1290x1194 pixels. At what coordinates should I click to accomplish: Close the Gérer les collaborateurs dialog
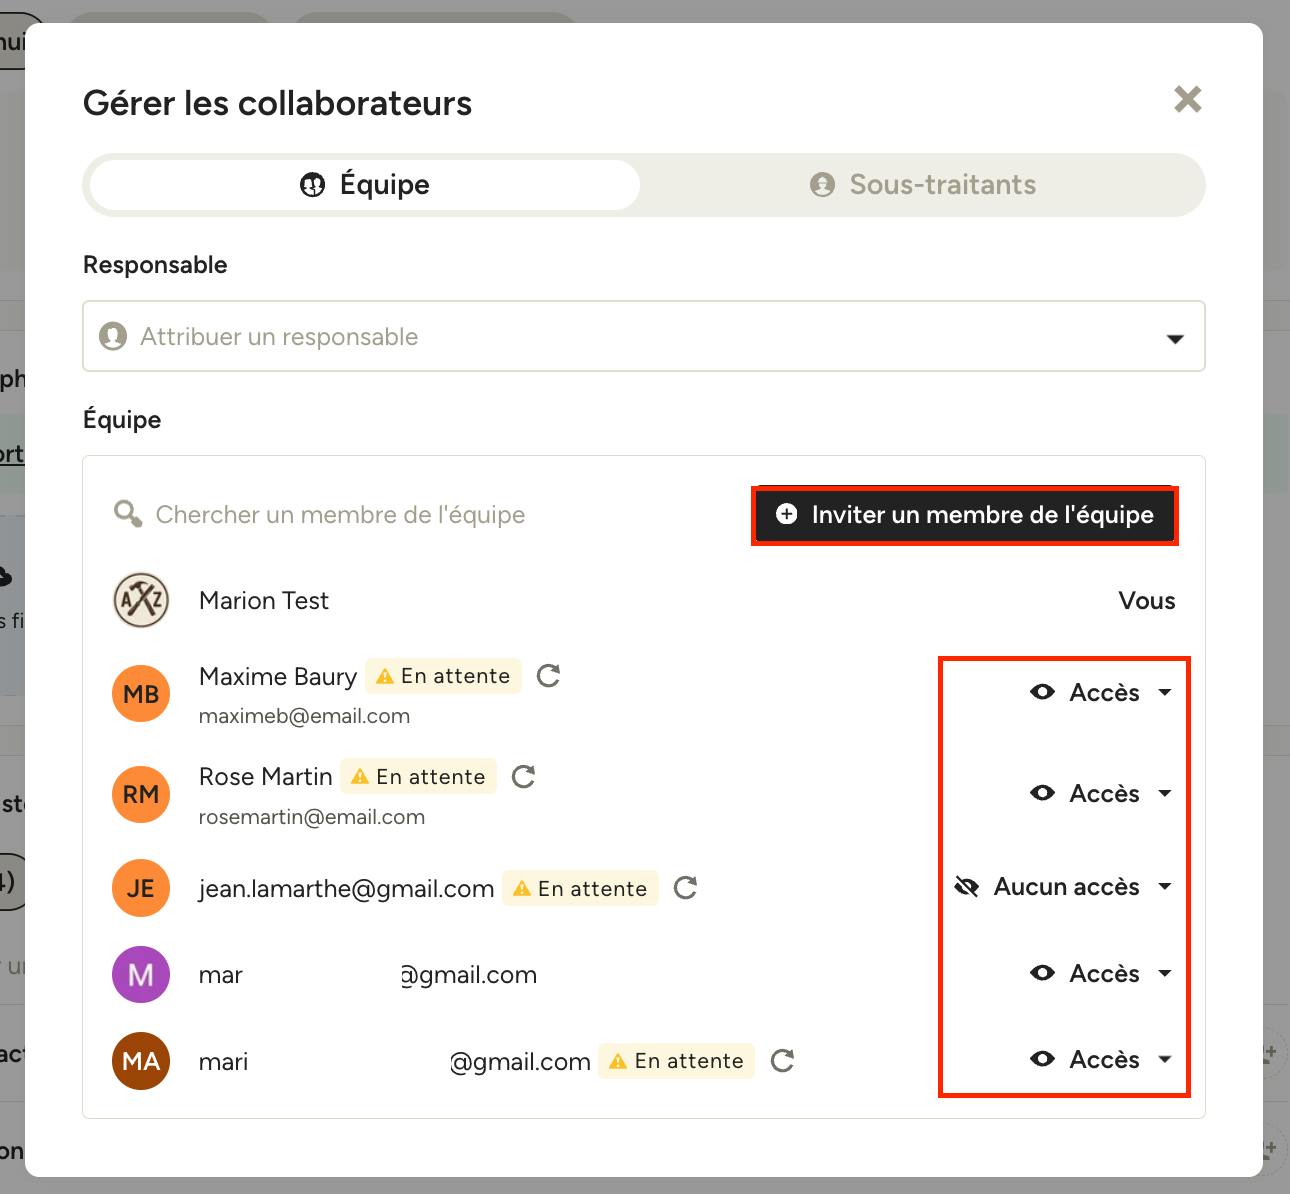(x=1188, y=99)
